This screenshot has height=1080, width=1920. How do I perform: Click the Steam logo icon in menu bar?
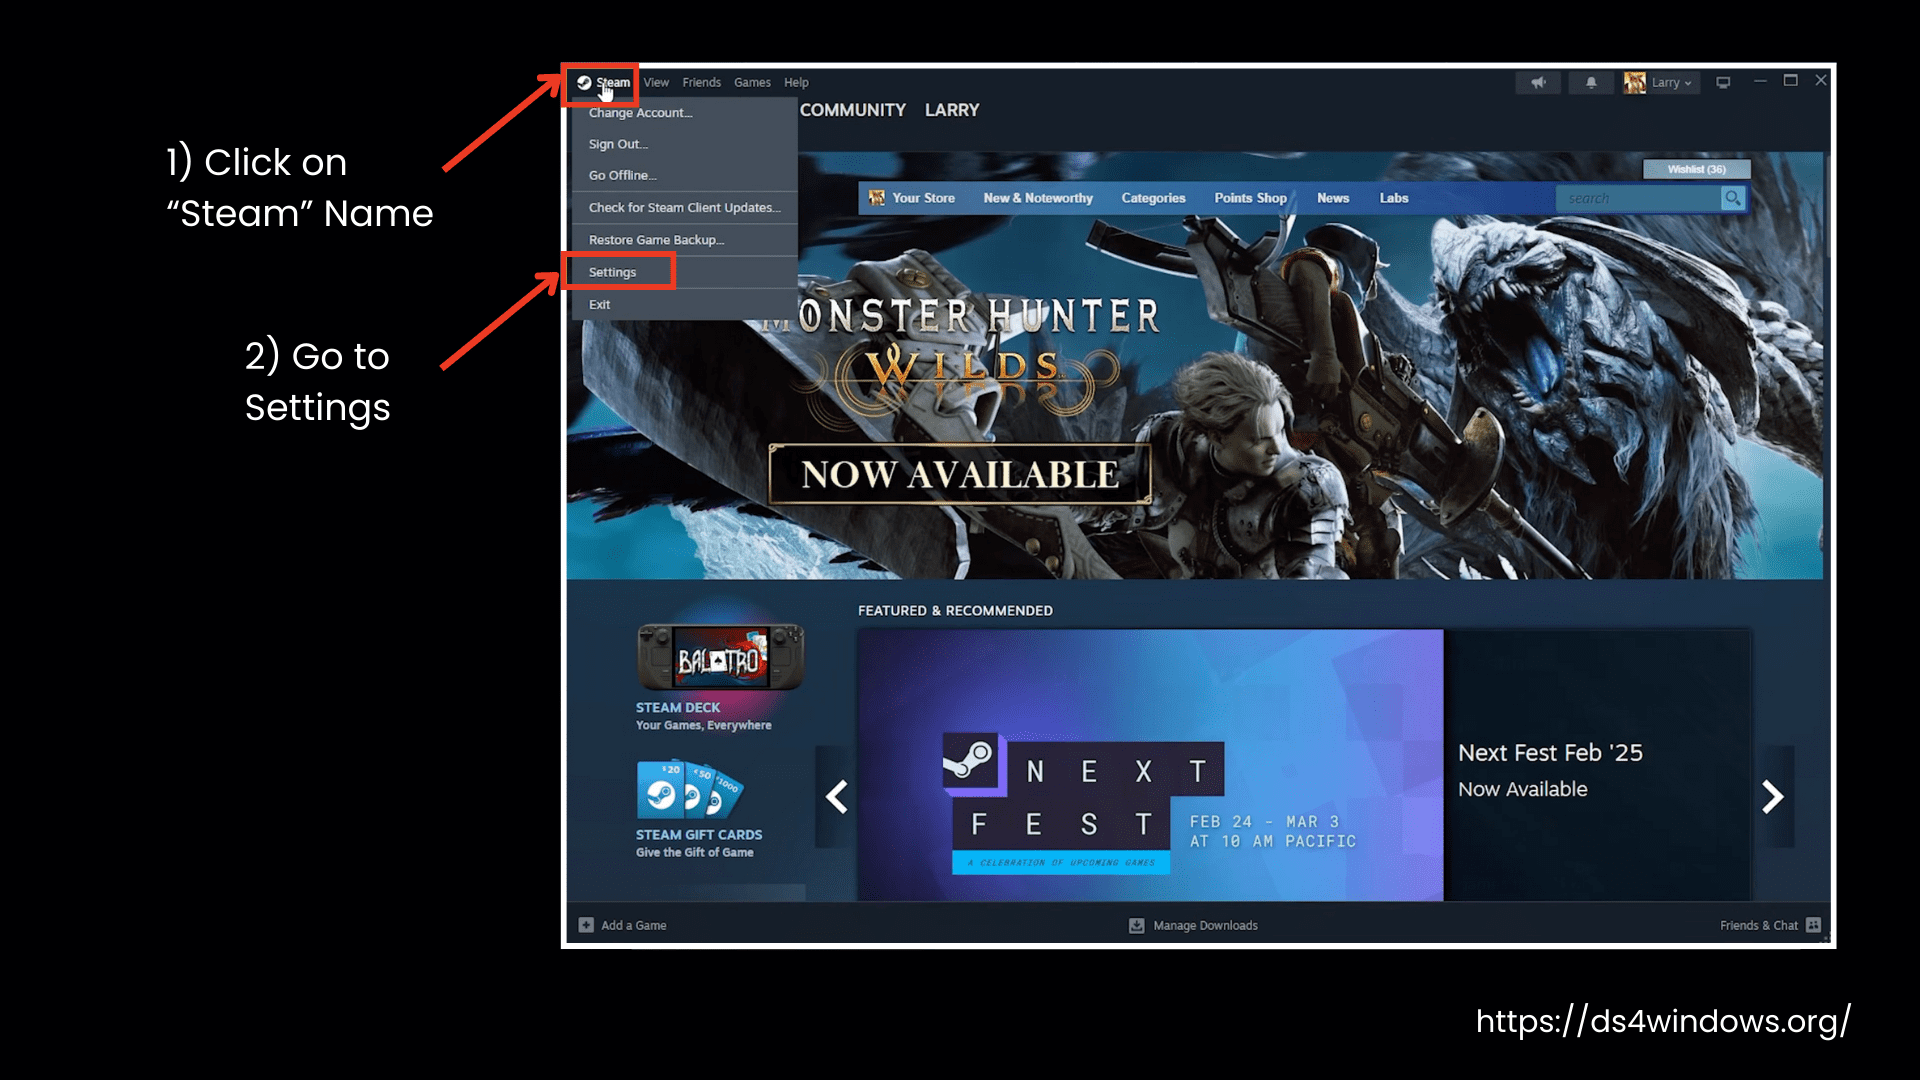coord(584,83)
